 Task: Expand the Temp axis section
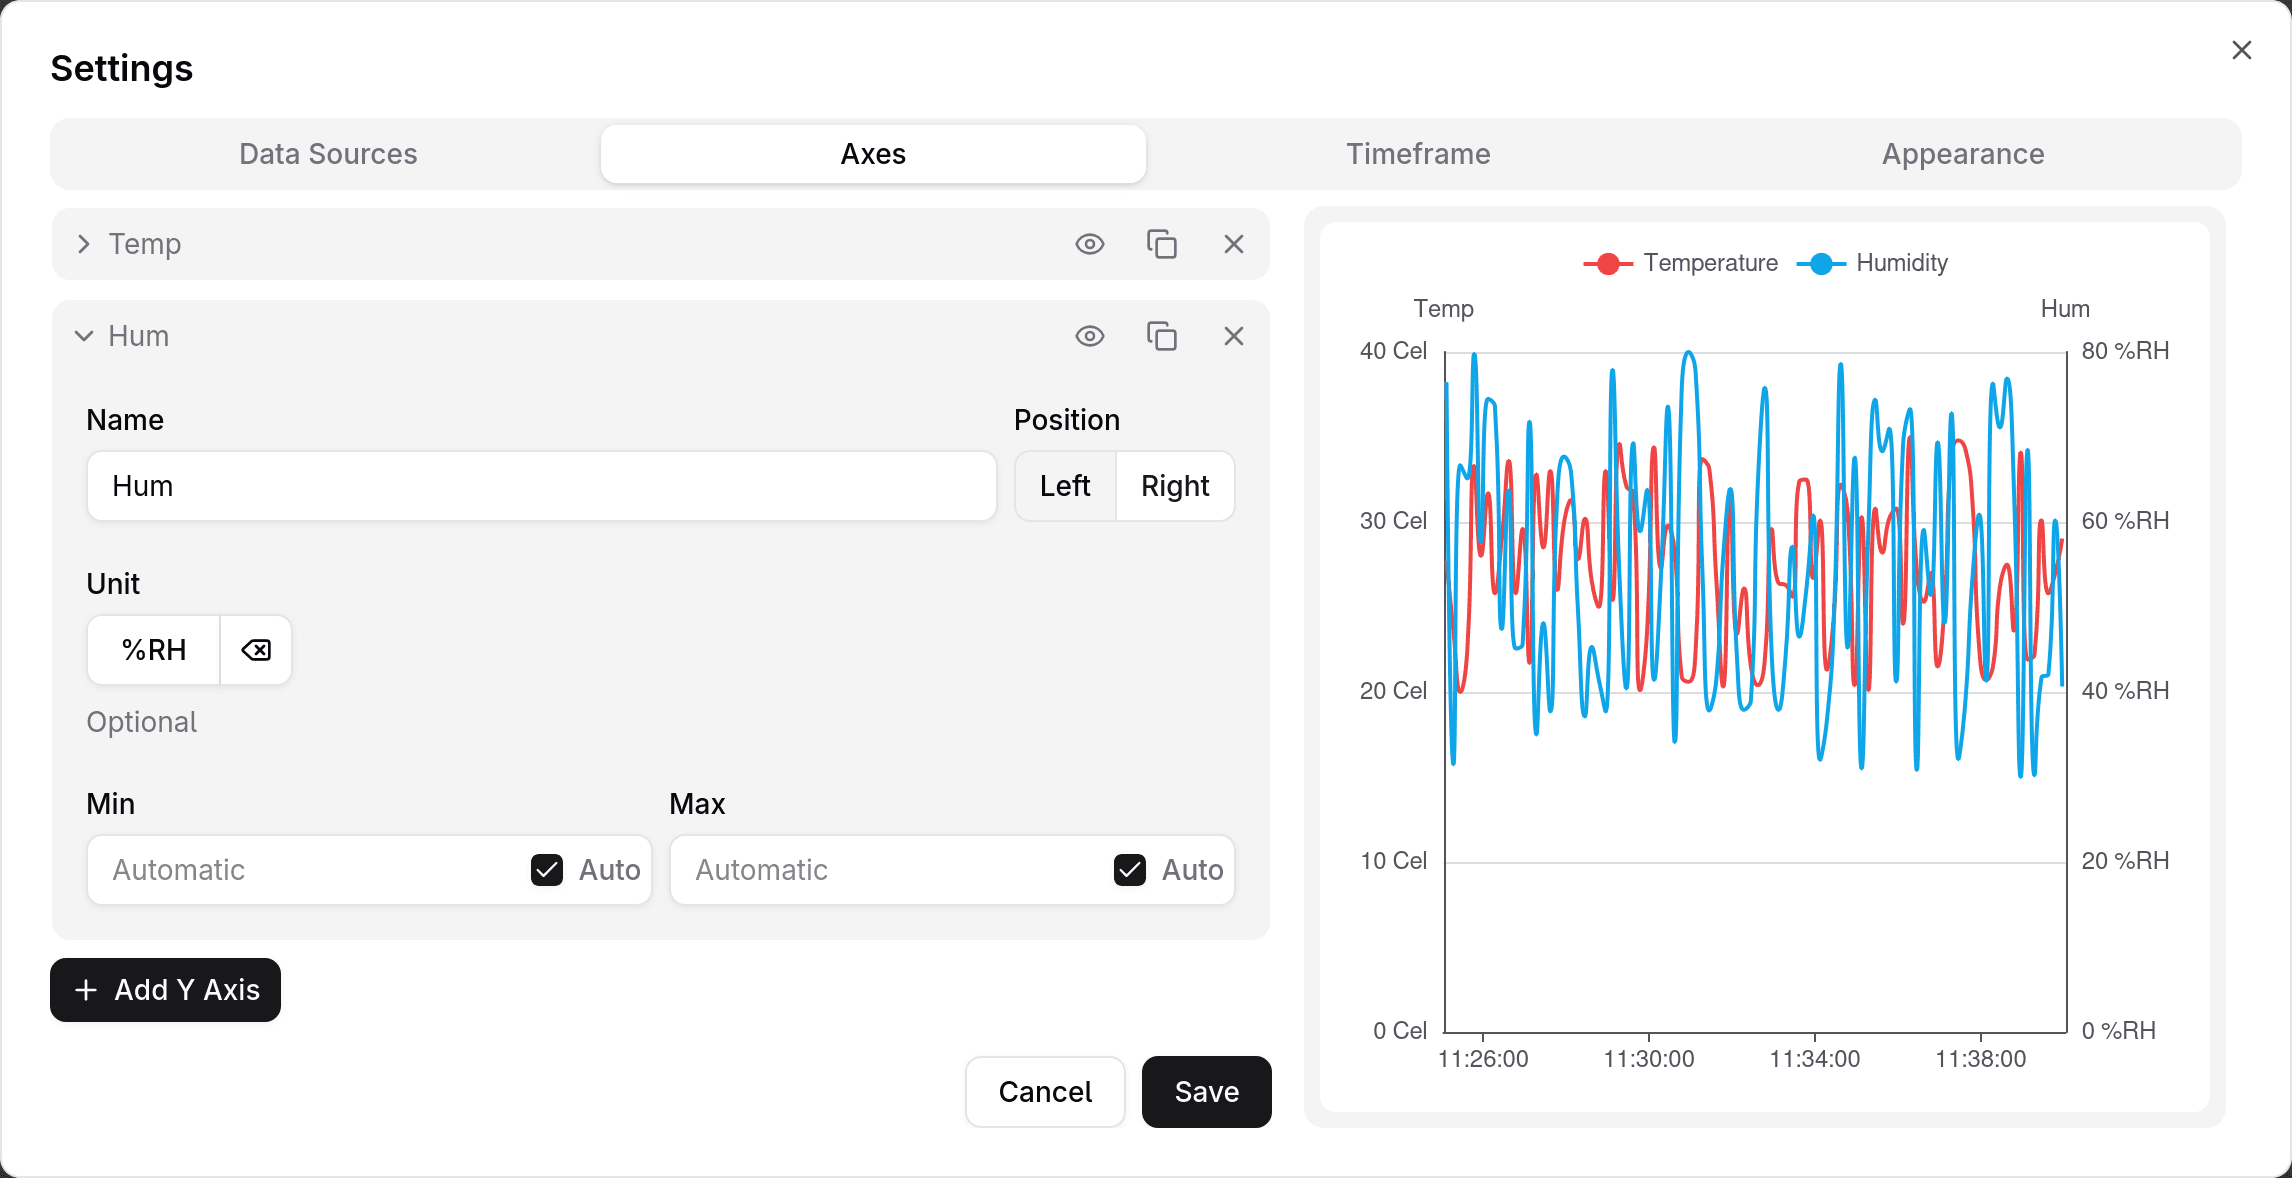click(x=84, y=244)
